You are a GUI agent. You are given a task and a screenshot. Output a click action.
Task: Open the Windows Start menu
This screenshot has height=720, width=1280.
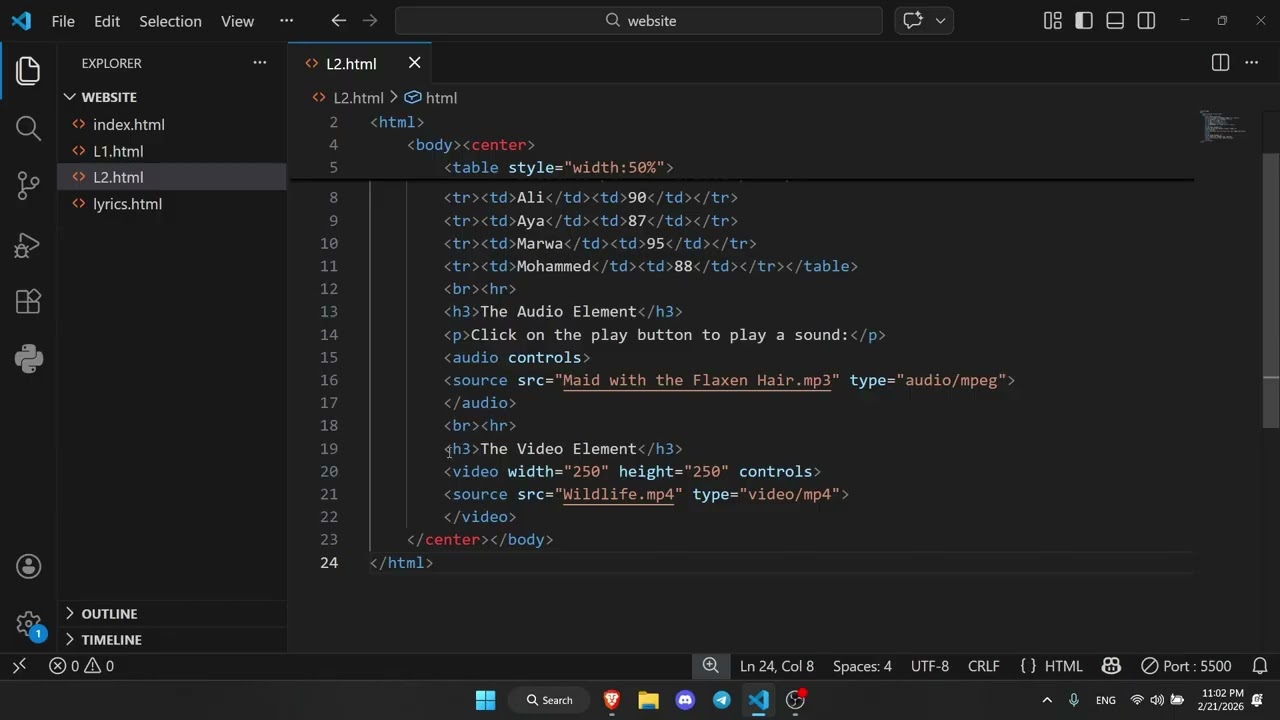click(485, 700)
